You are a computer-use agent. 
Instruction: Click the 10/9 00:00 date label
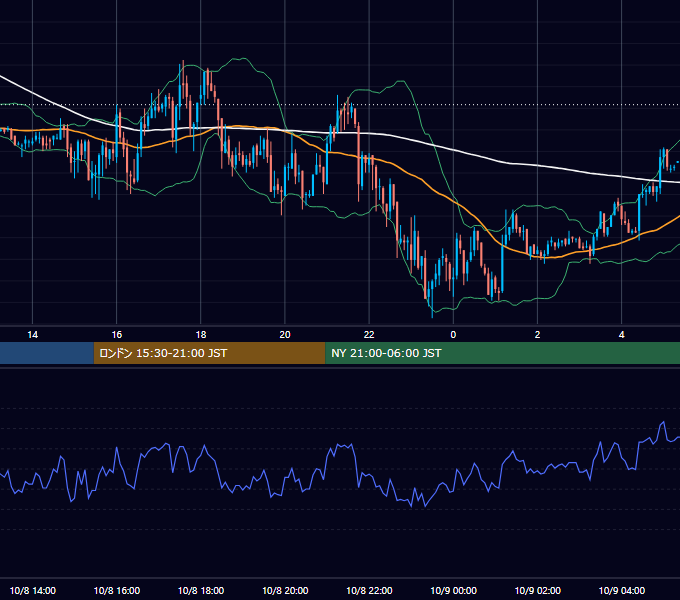pos(453,590)
